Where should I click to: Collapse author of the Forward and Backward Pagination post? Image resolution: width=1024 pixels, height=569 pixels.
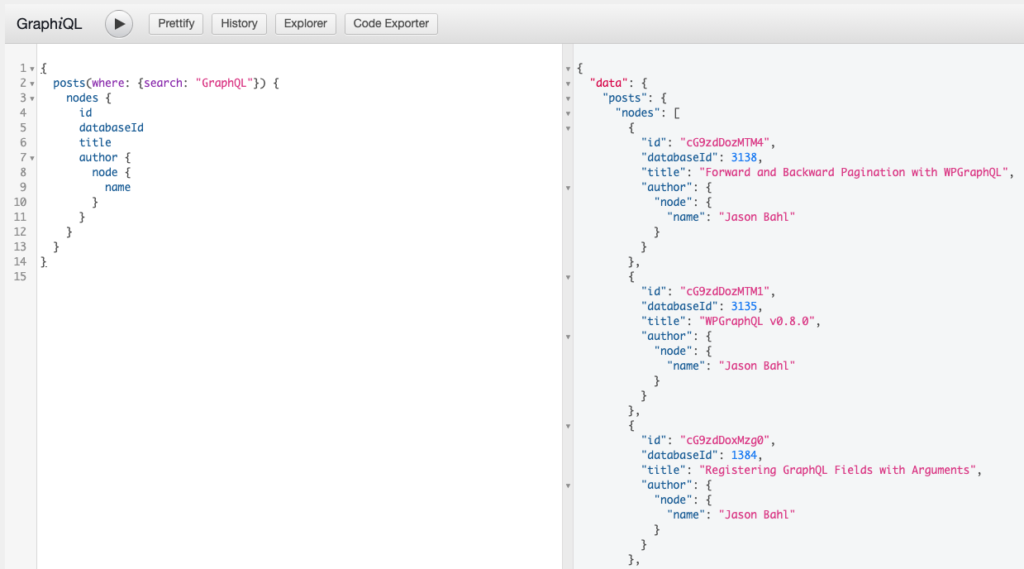pos(568,187)
